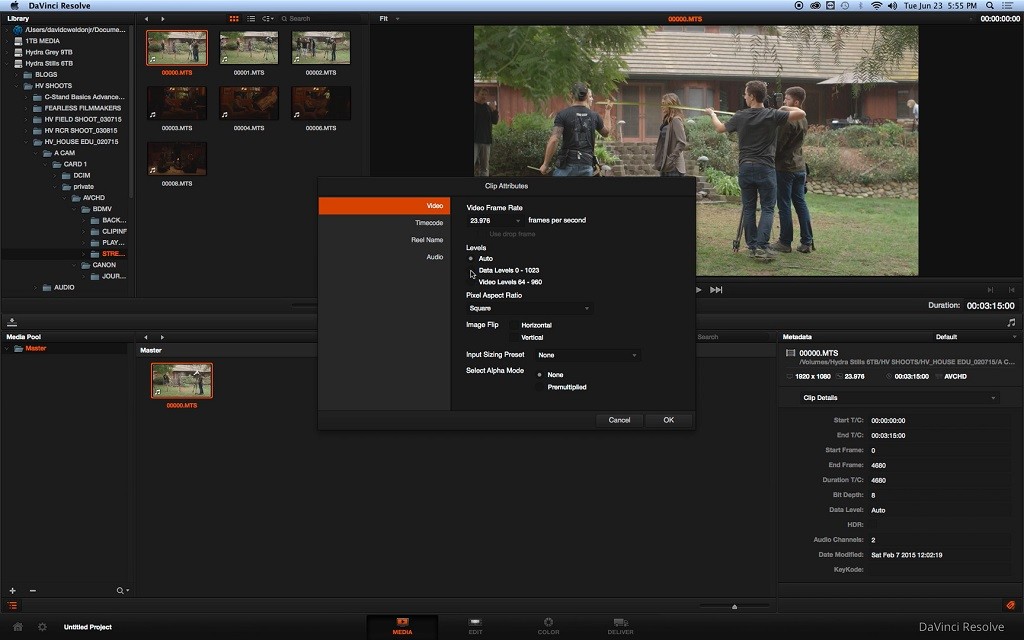This screenshot has height=640, width=1024.
Task: Open the project manager home icon
Action: (18, 627)
